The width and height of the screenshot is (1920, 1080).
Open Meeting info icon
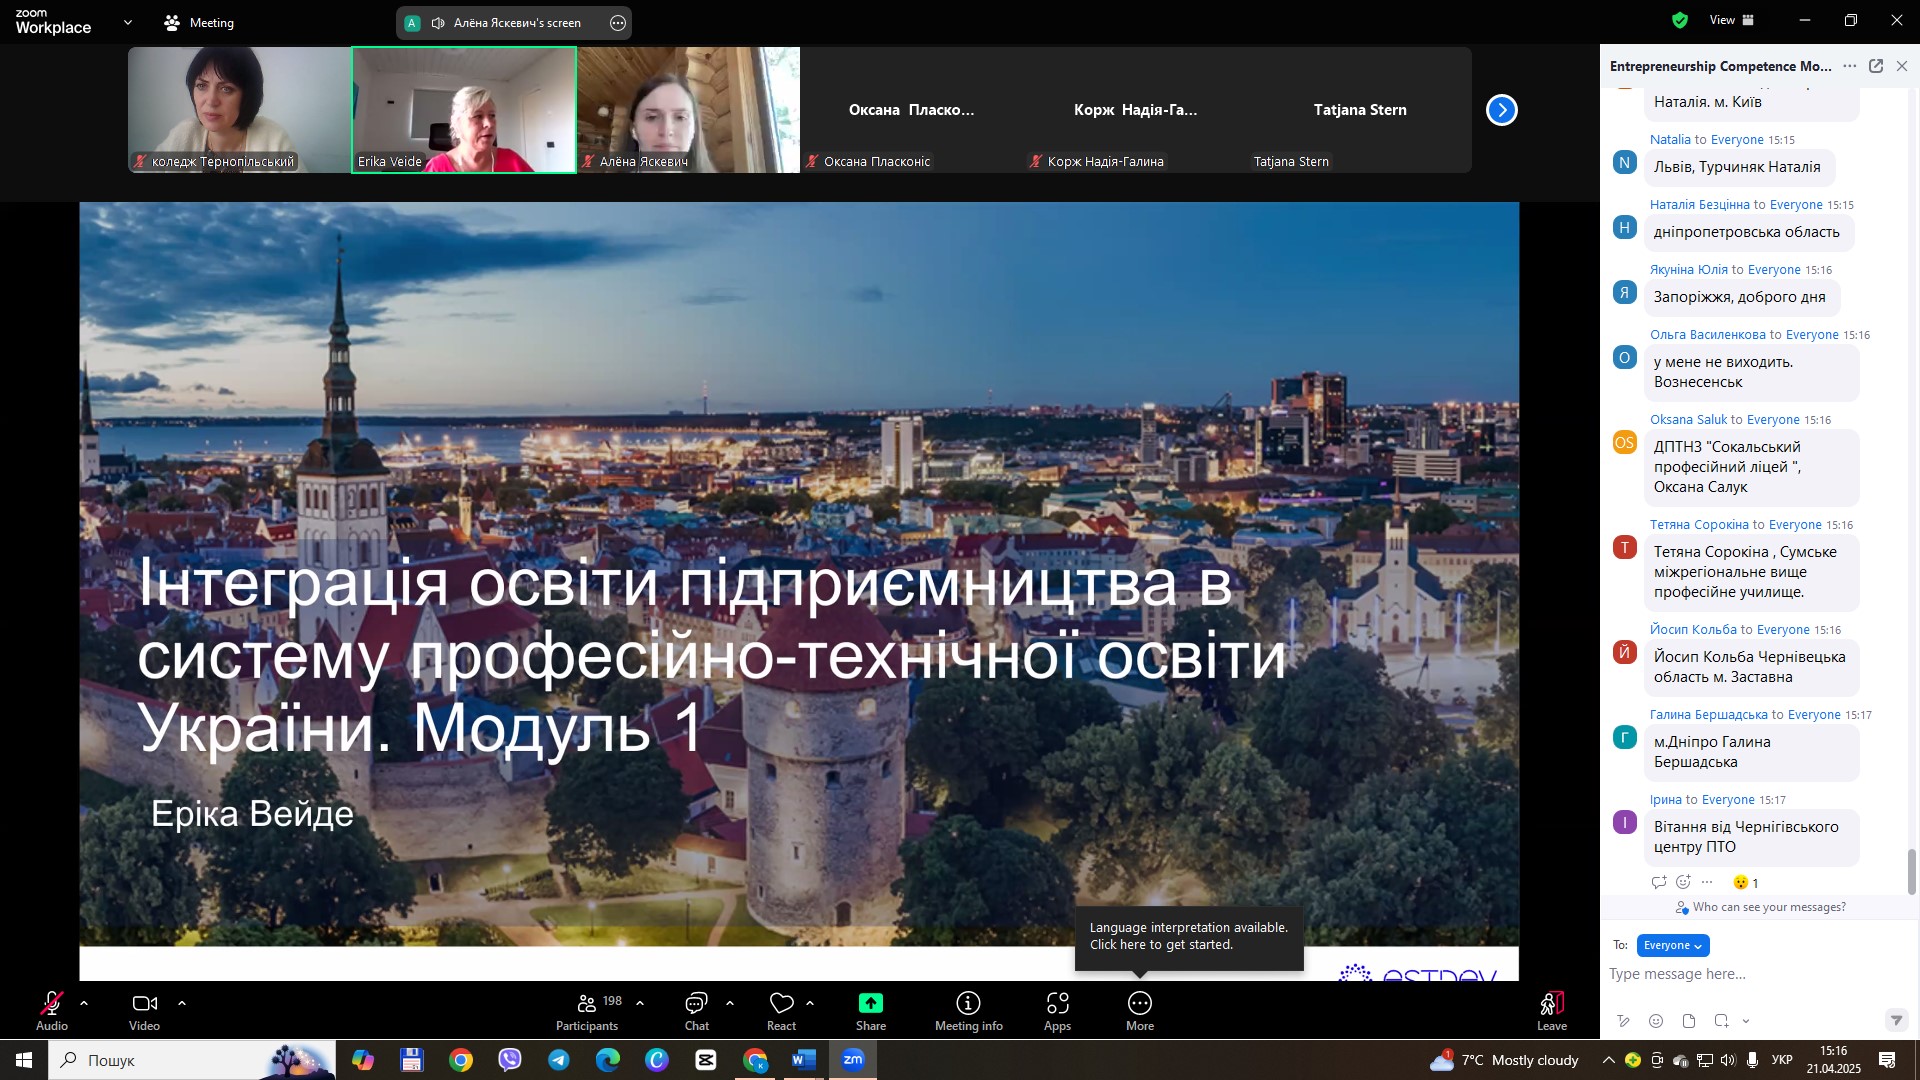point(968,1003)
